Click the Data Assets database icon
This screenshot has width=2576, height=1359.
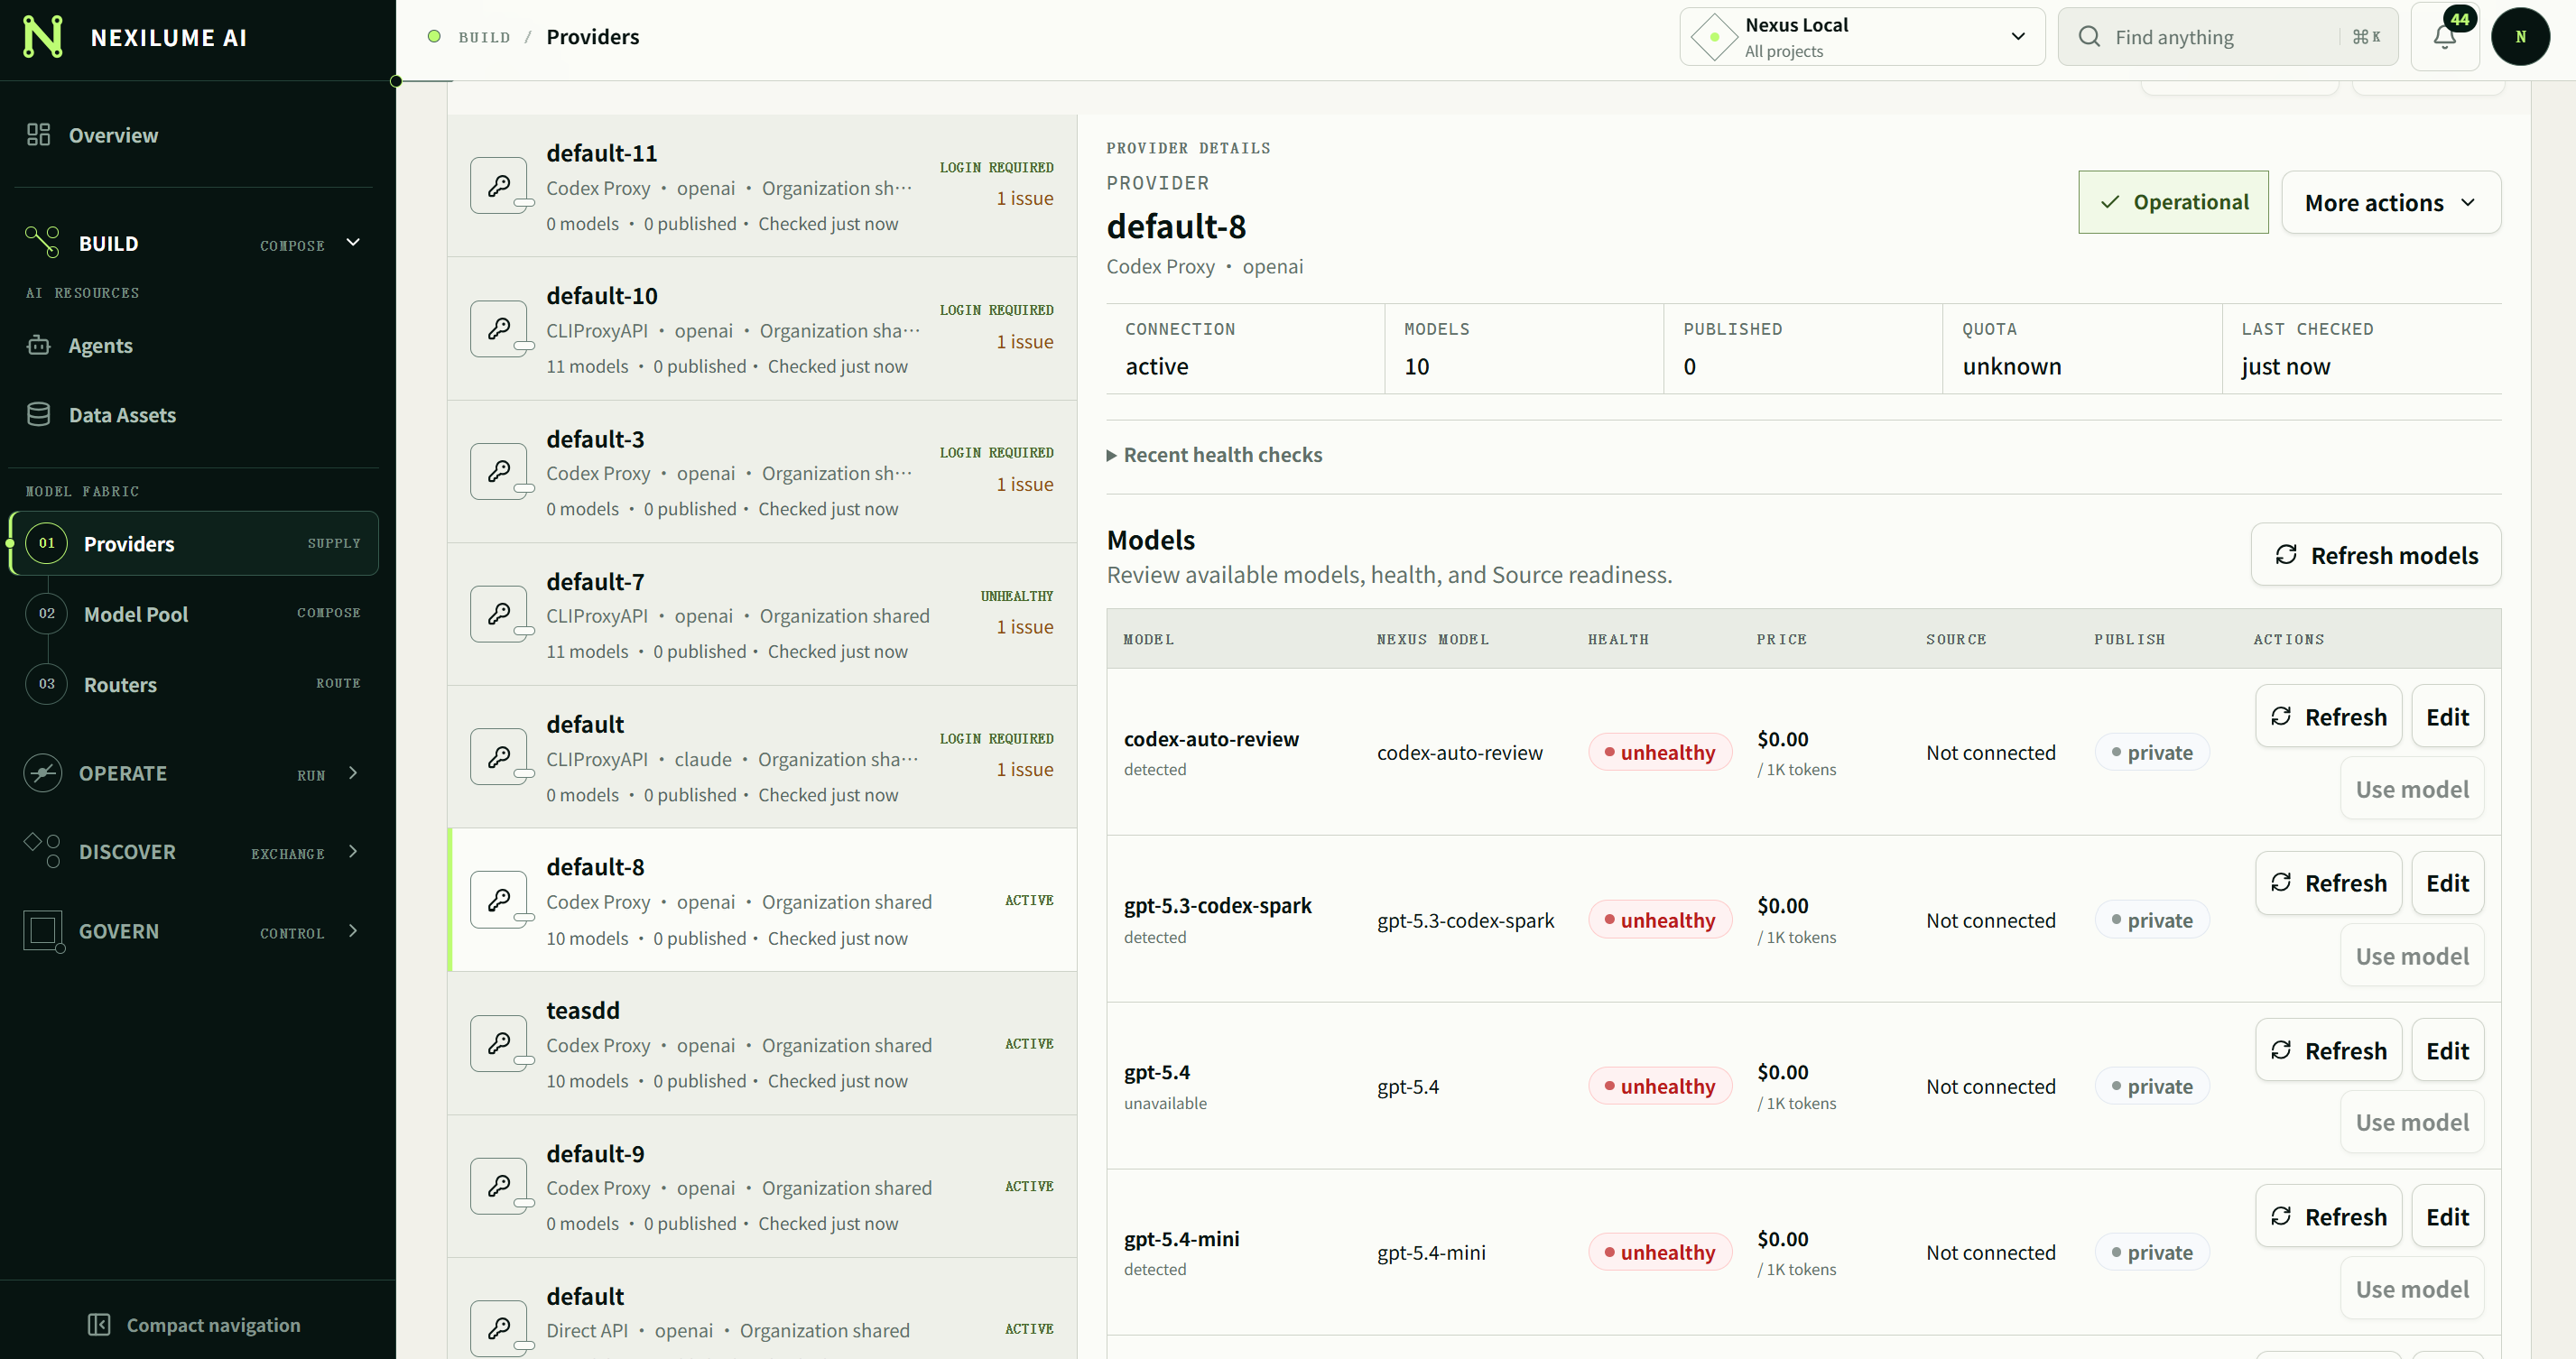point(38,414)
